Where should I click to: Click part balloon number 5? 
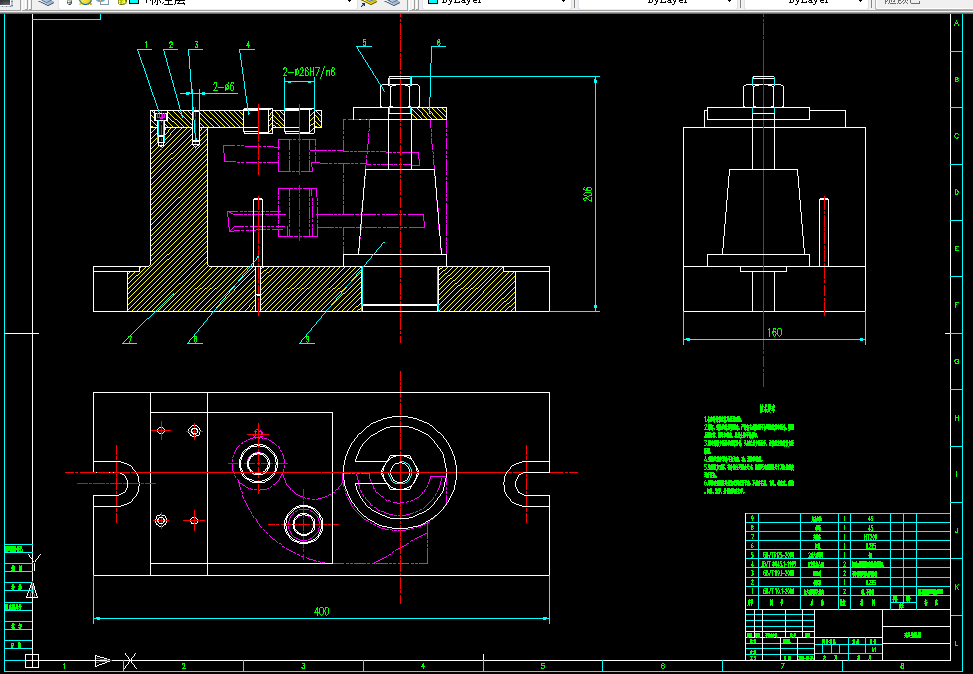[364, 43]
